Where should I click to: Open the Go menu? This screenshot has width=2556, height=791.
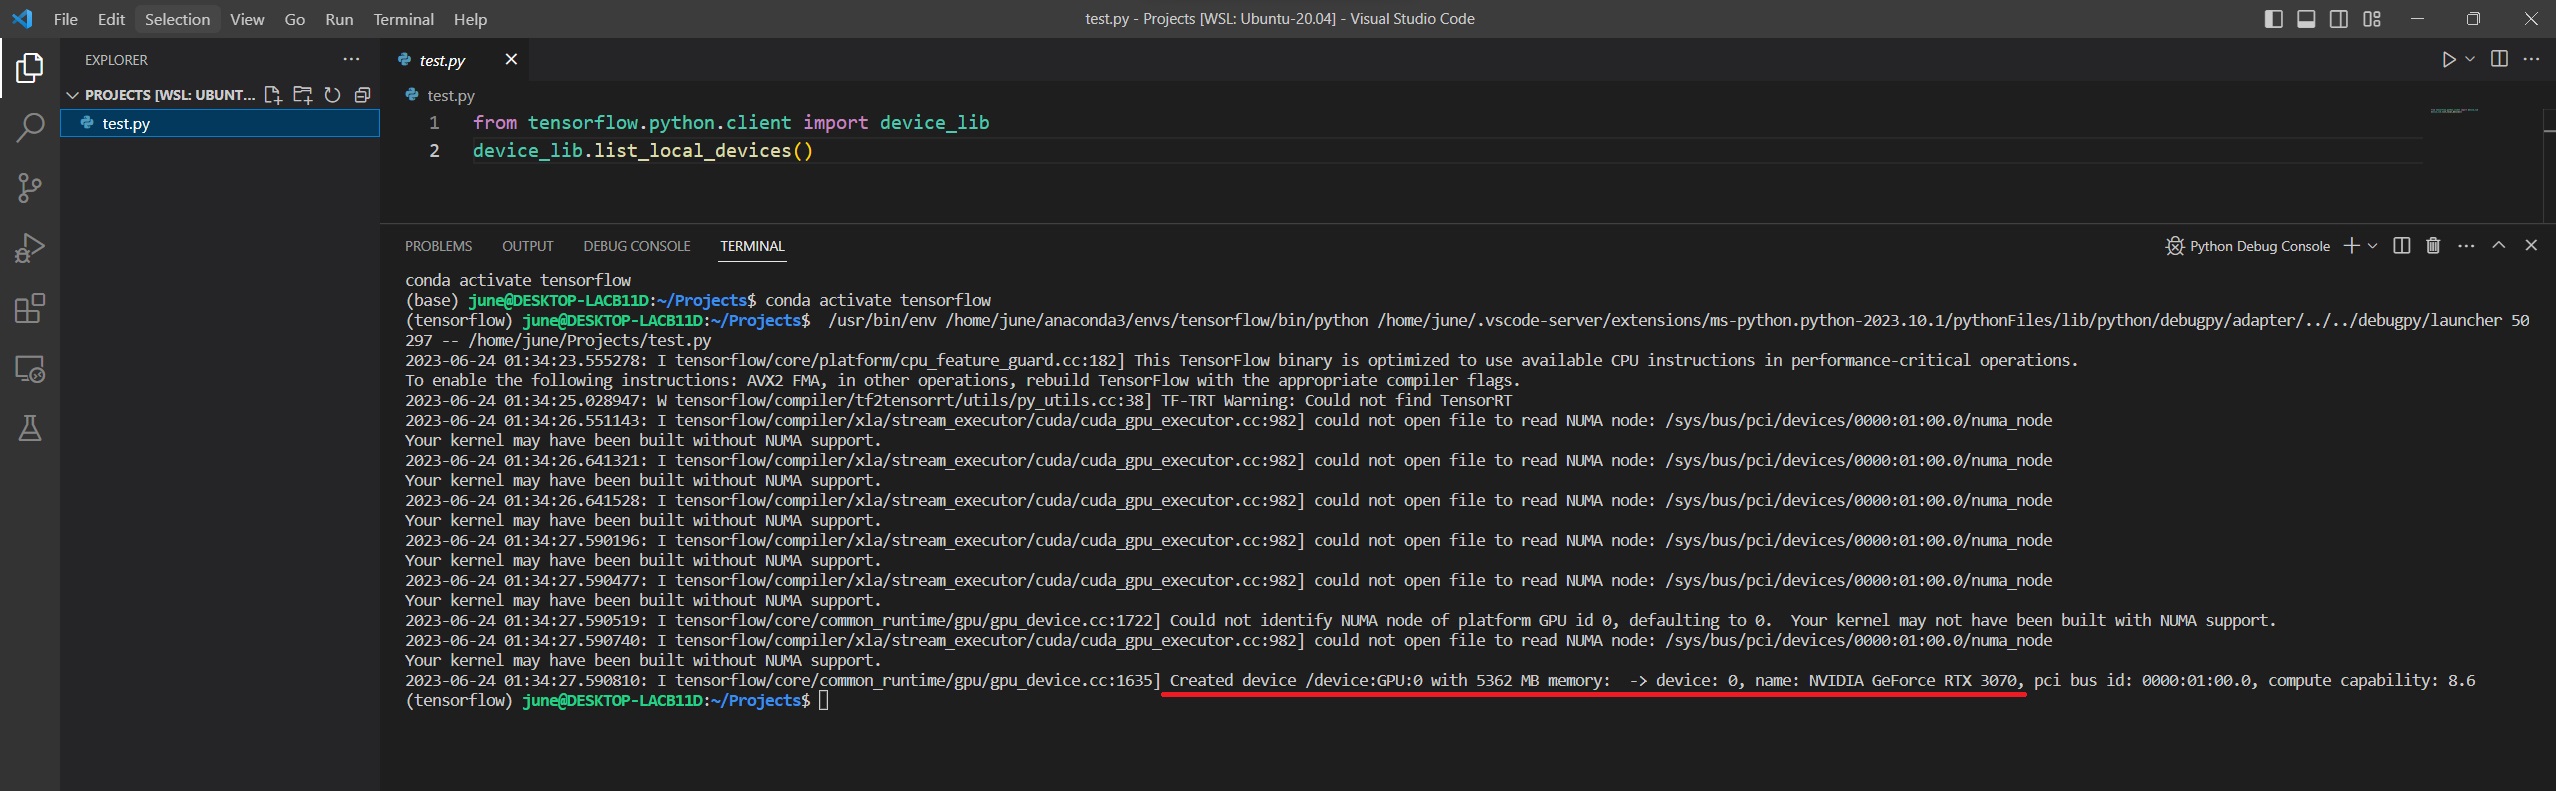(294, 19)
